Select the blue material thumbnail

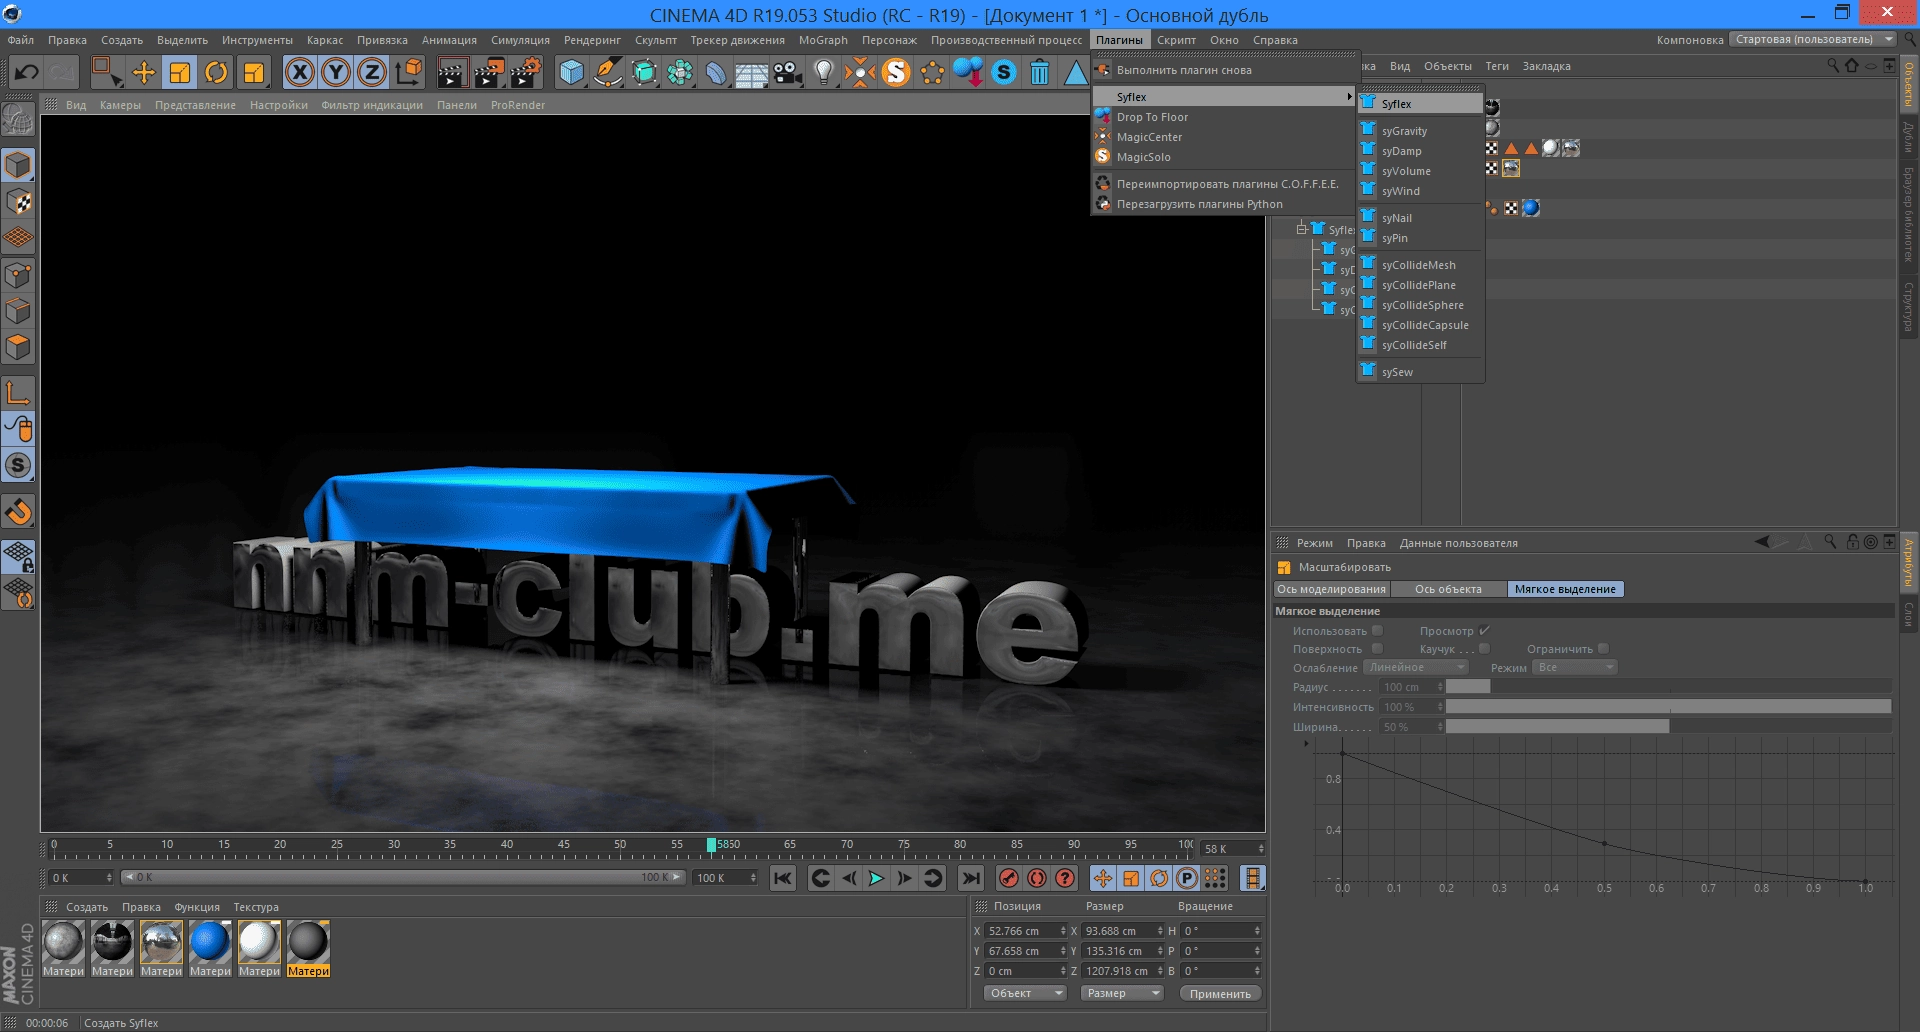pos(210,942)
